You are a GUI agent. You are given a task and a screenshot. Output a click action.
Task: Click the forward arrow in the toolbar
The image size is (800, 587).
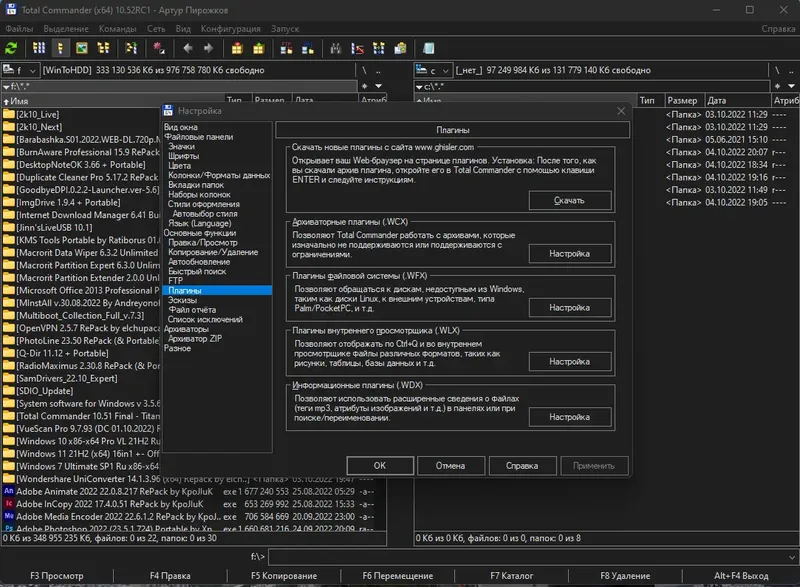[x=208, y=47]
